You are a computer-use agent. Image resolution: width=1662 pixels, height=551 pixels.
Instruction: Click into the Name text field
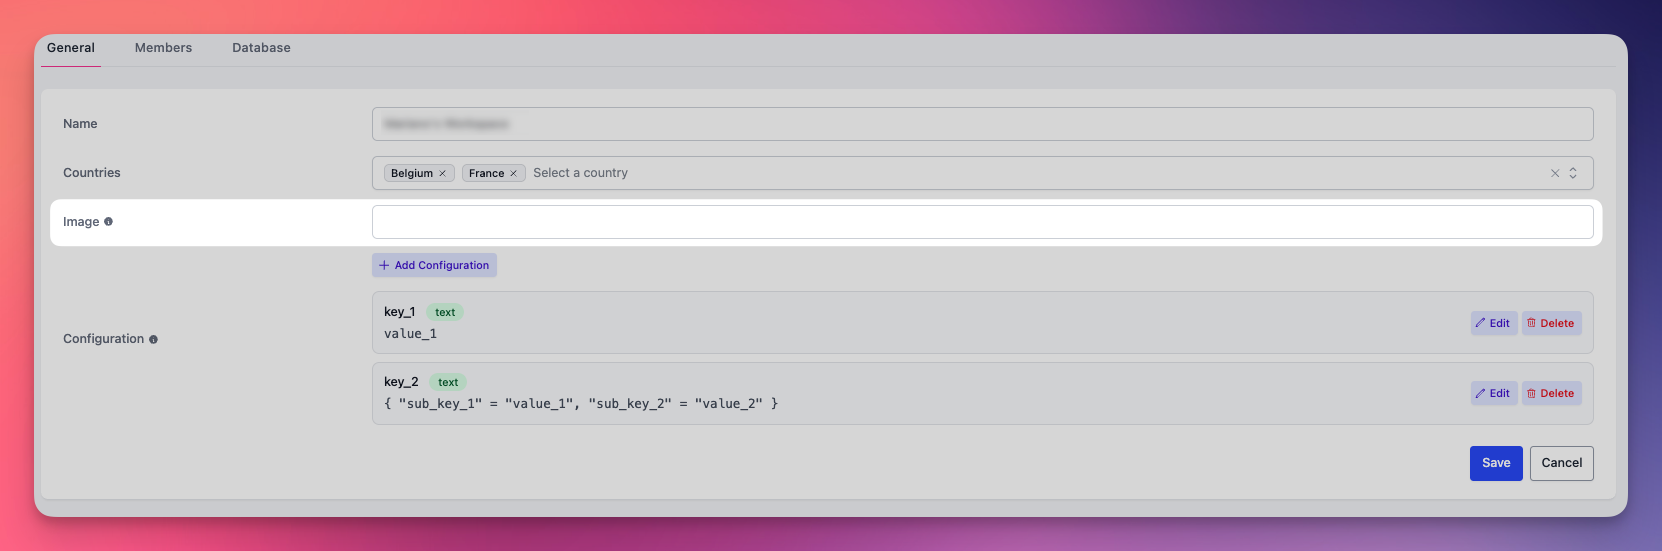(x=982, y=124)
